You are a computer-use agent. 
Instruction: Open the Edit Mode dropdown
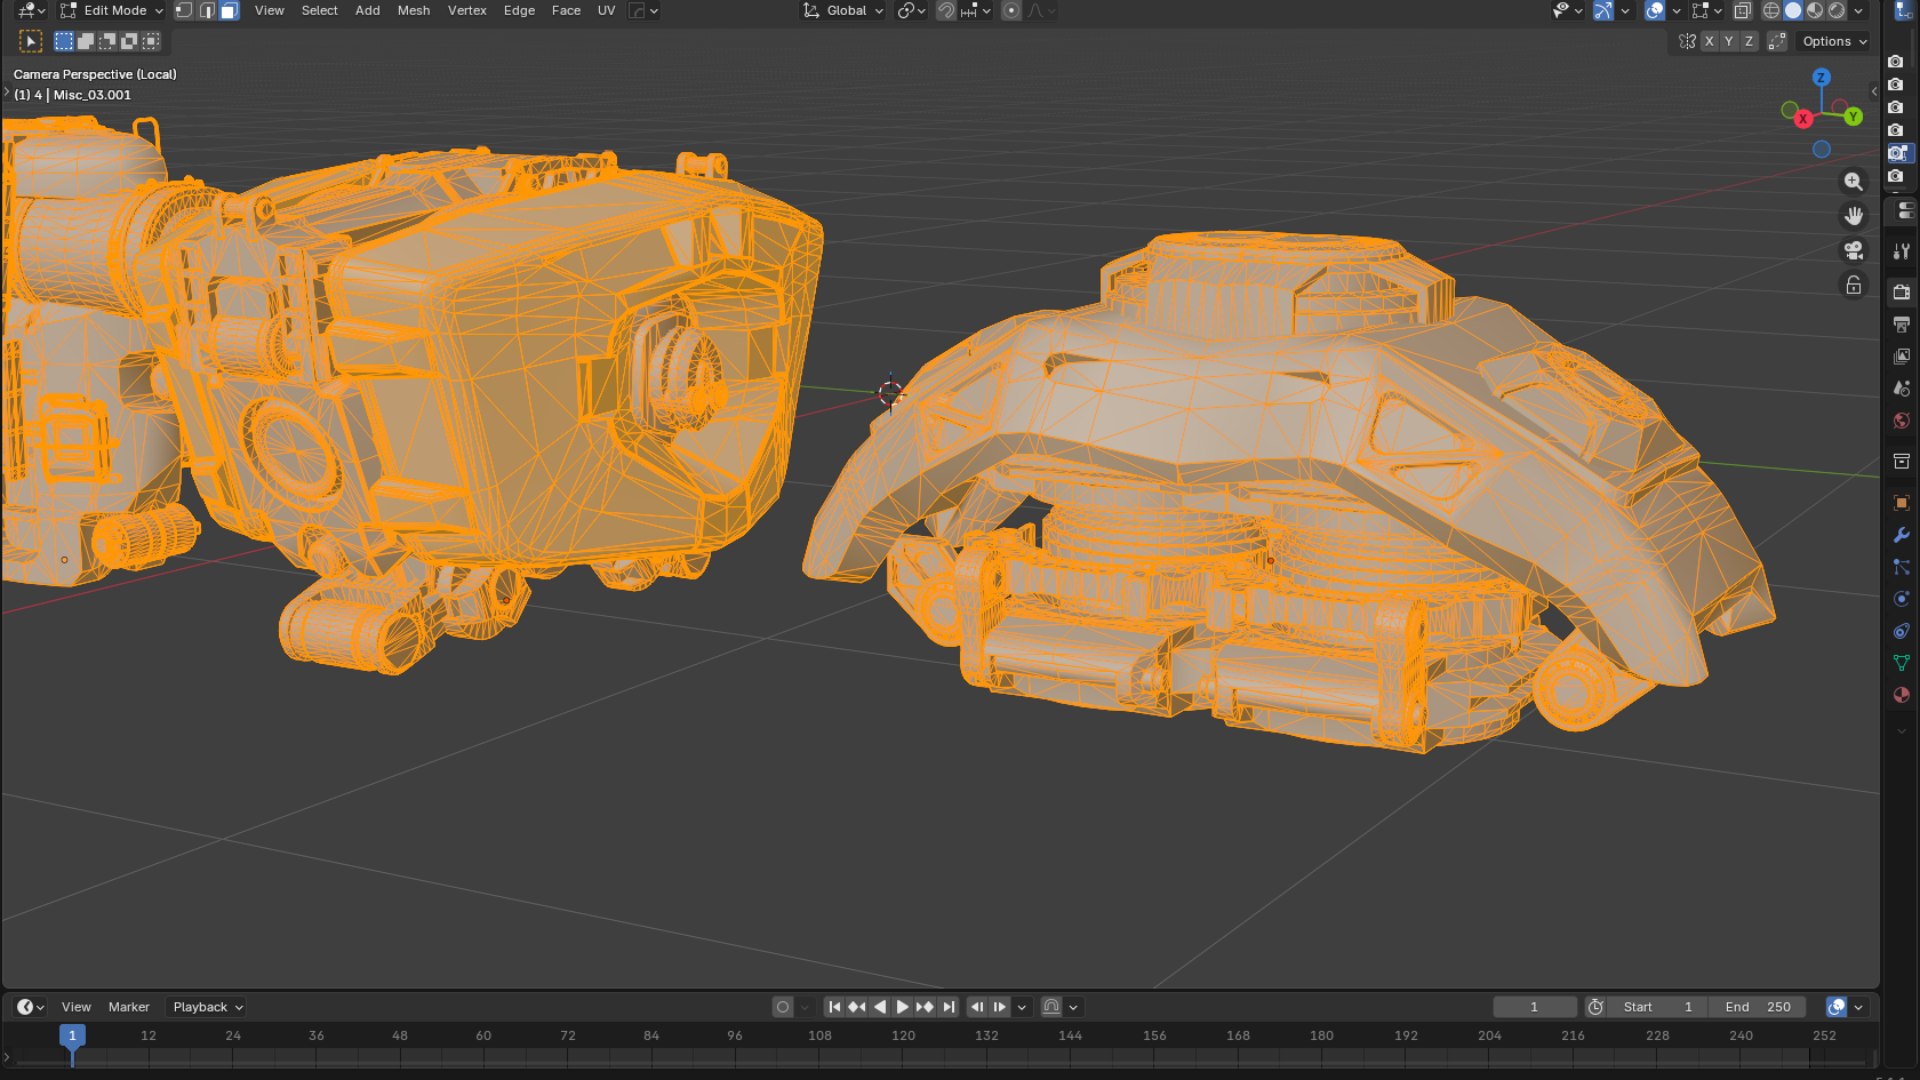111,11
